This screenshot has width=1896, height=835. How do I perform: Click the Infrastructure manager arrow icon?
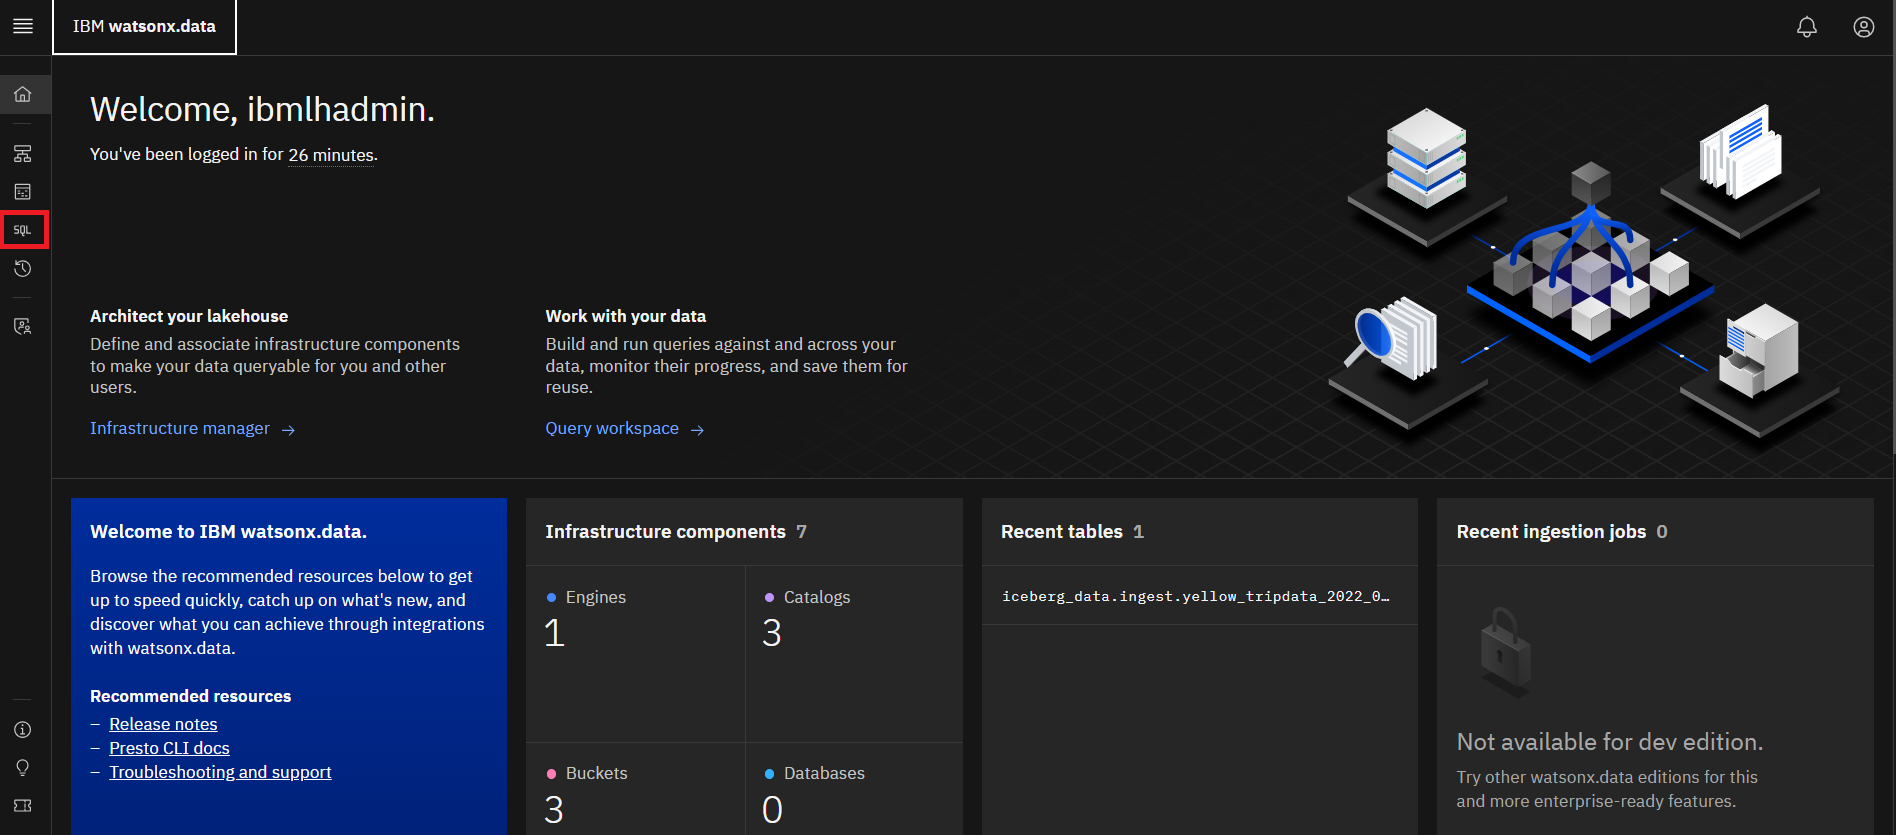tap(288, 430)
